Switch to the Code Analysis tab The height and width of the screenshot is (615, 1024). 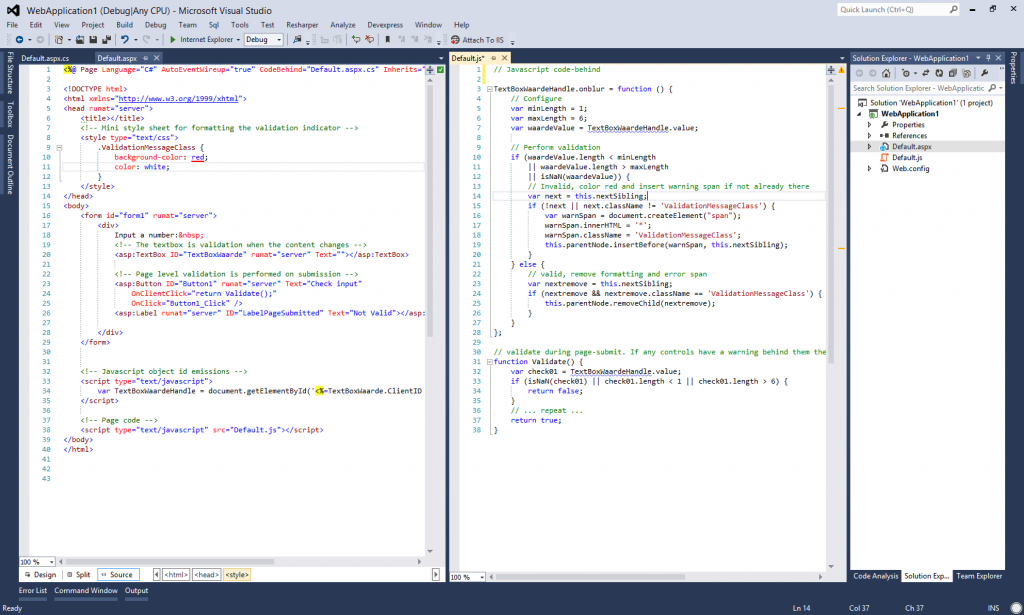875,576
